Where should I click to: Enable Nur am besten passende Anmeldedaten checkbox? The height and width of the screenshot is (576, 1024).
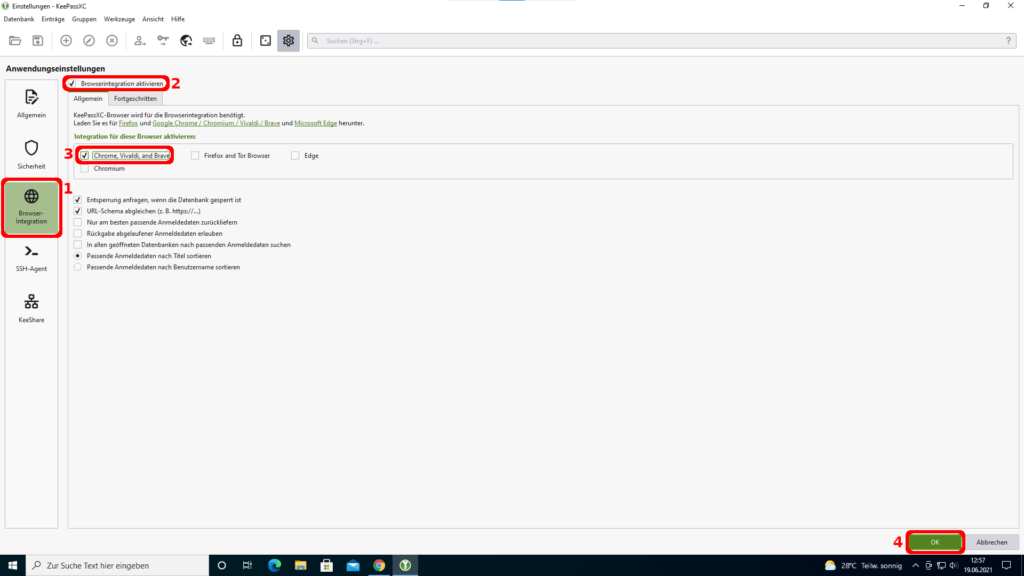pos(78,222)
